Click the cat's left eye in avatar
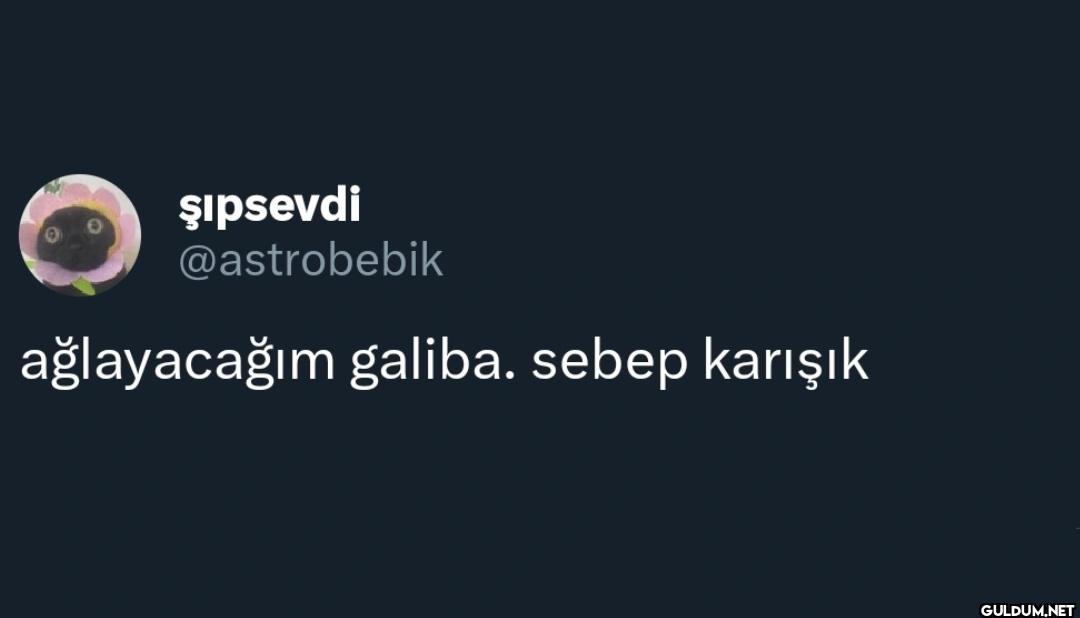Image resolution: width=1080 pixels, height=618 pixels. 53,235
